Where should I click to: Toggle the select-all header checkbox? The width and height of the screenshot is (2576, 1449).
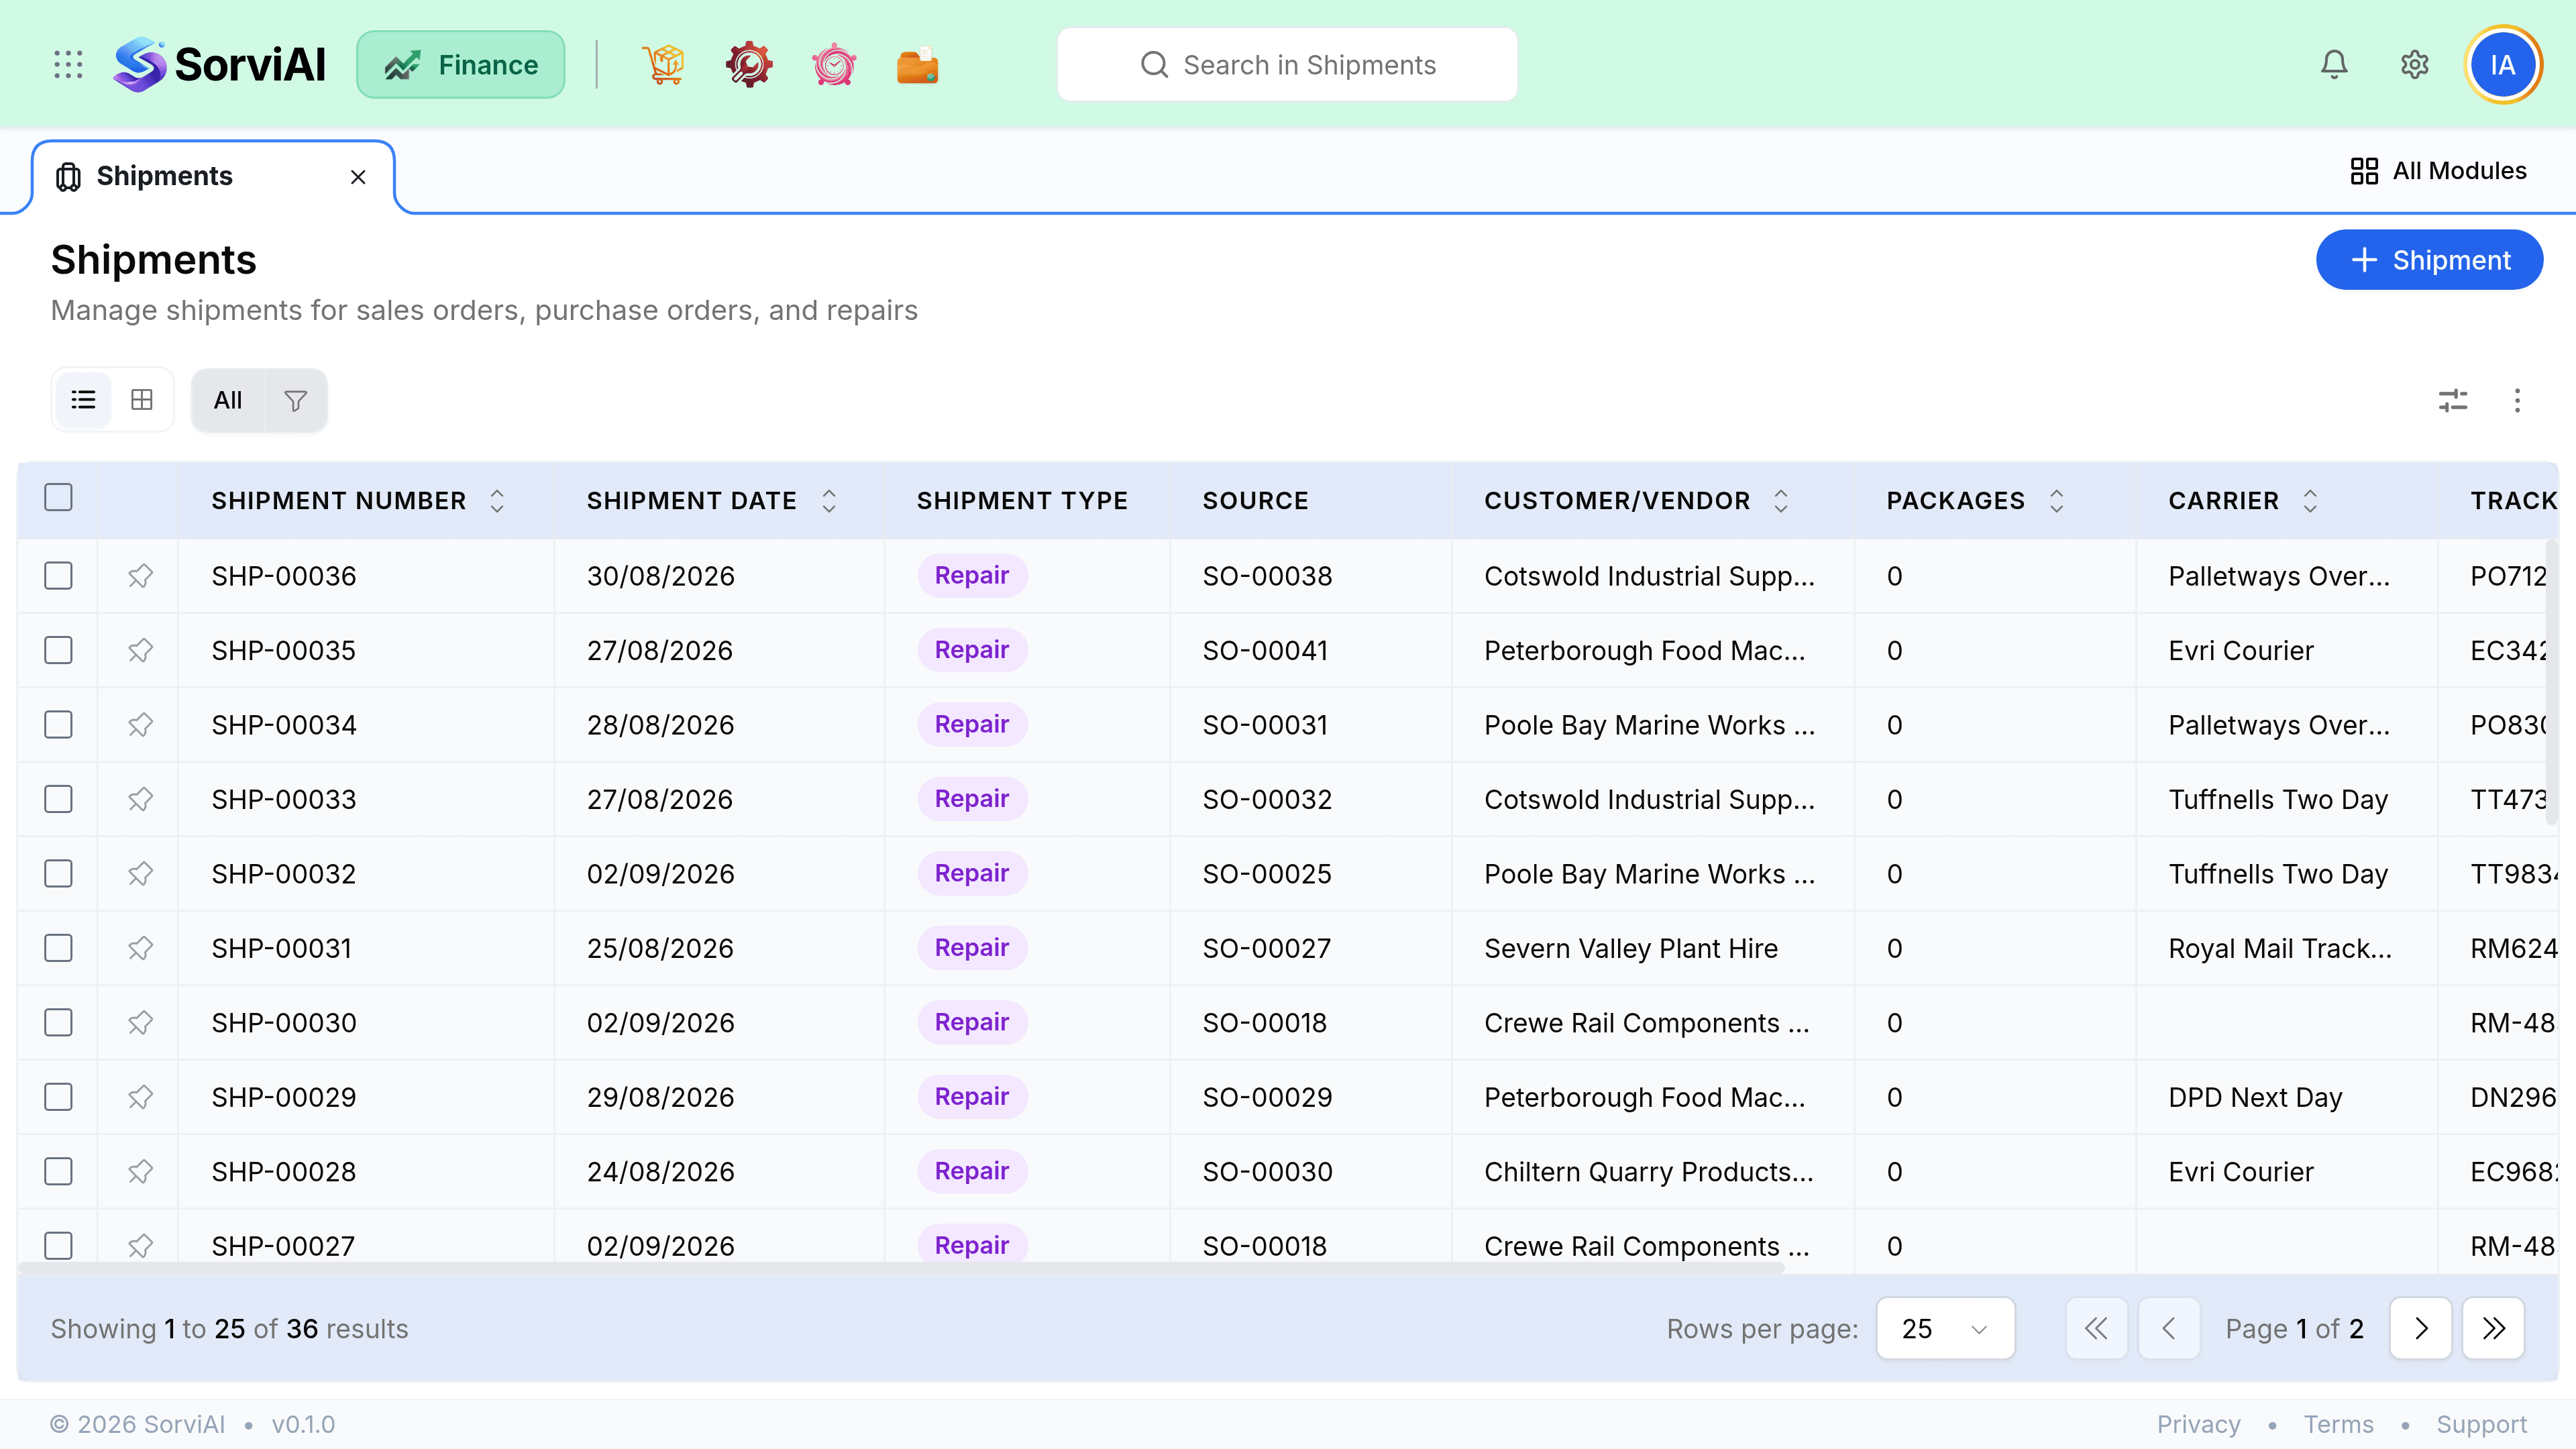58,497
